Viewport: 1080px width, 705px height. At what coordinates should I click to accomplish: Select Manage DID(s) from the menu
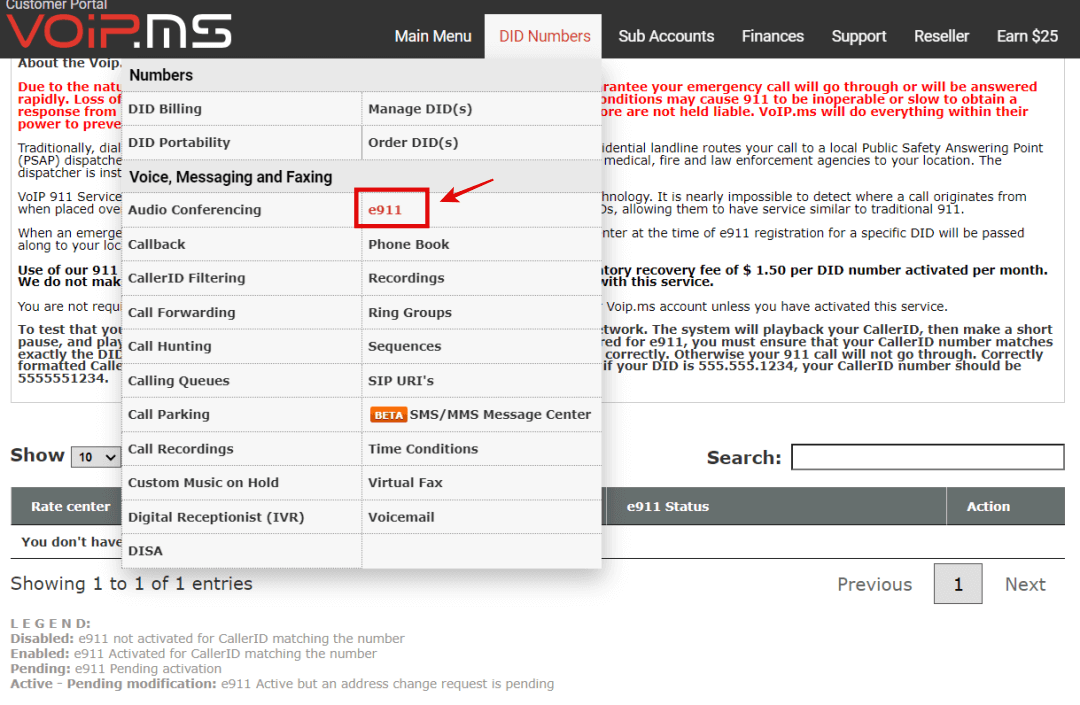tap(423, 108)
